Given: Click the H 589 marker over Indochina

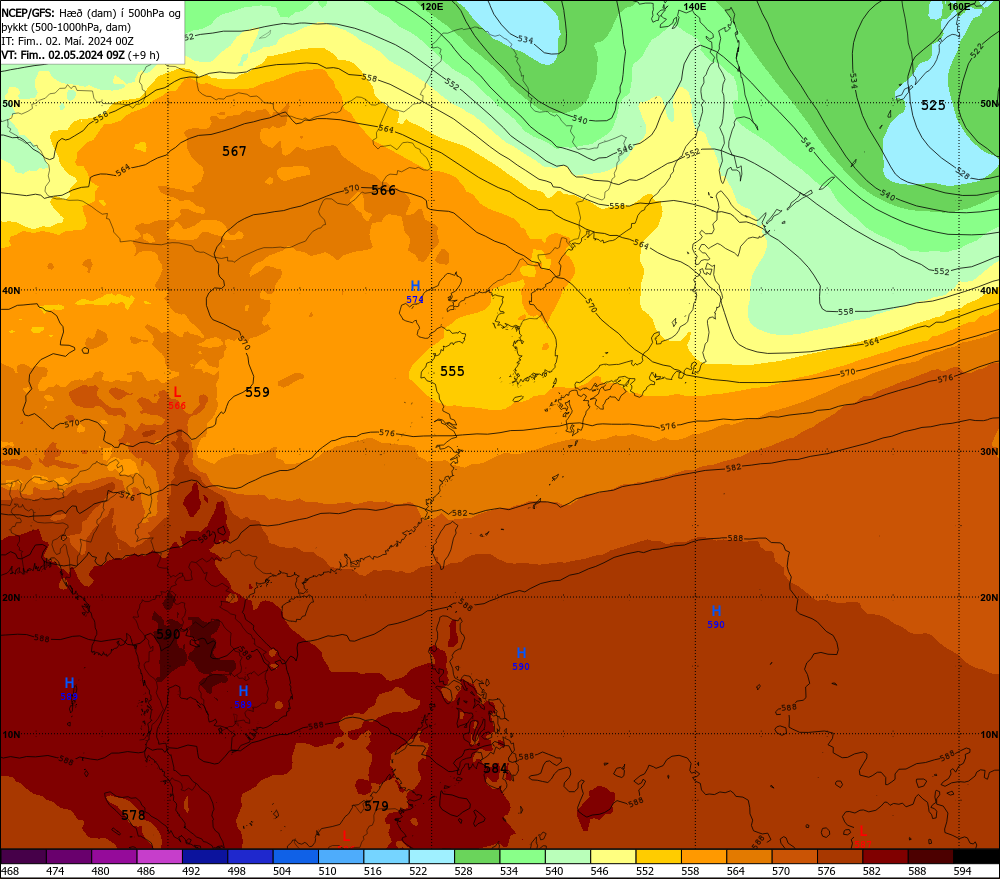Looking at the screenshot, I should click(243, 697).
